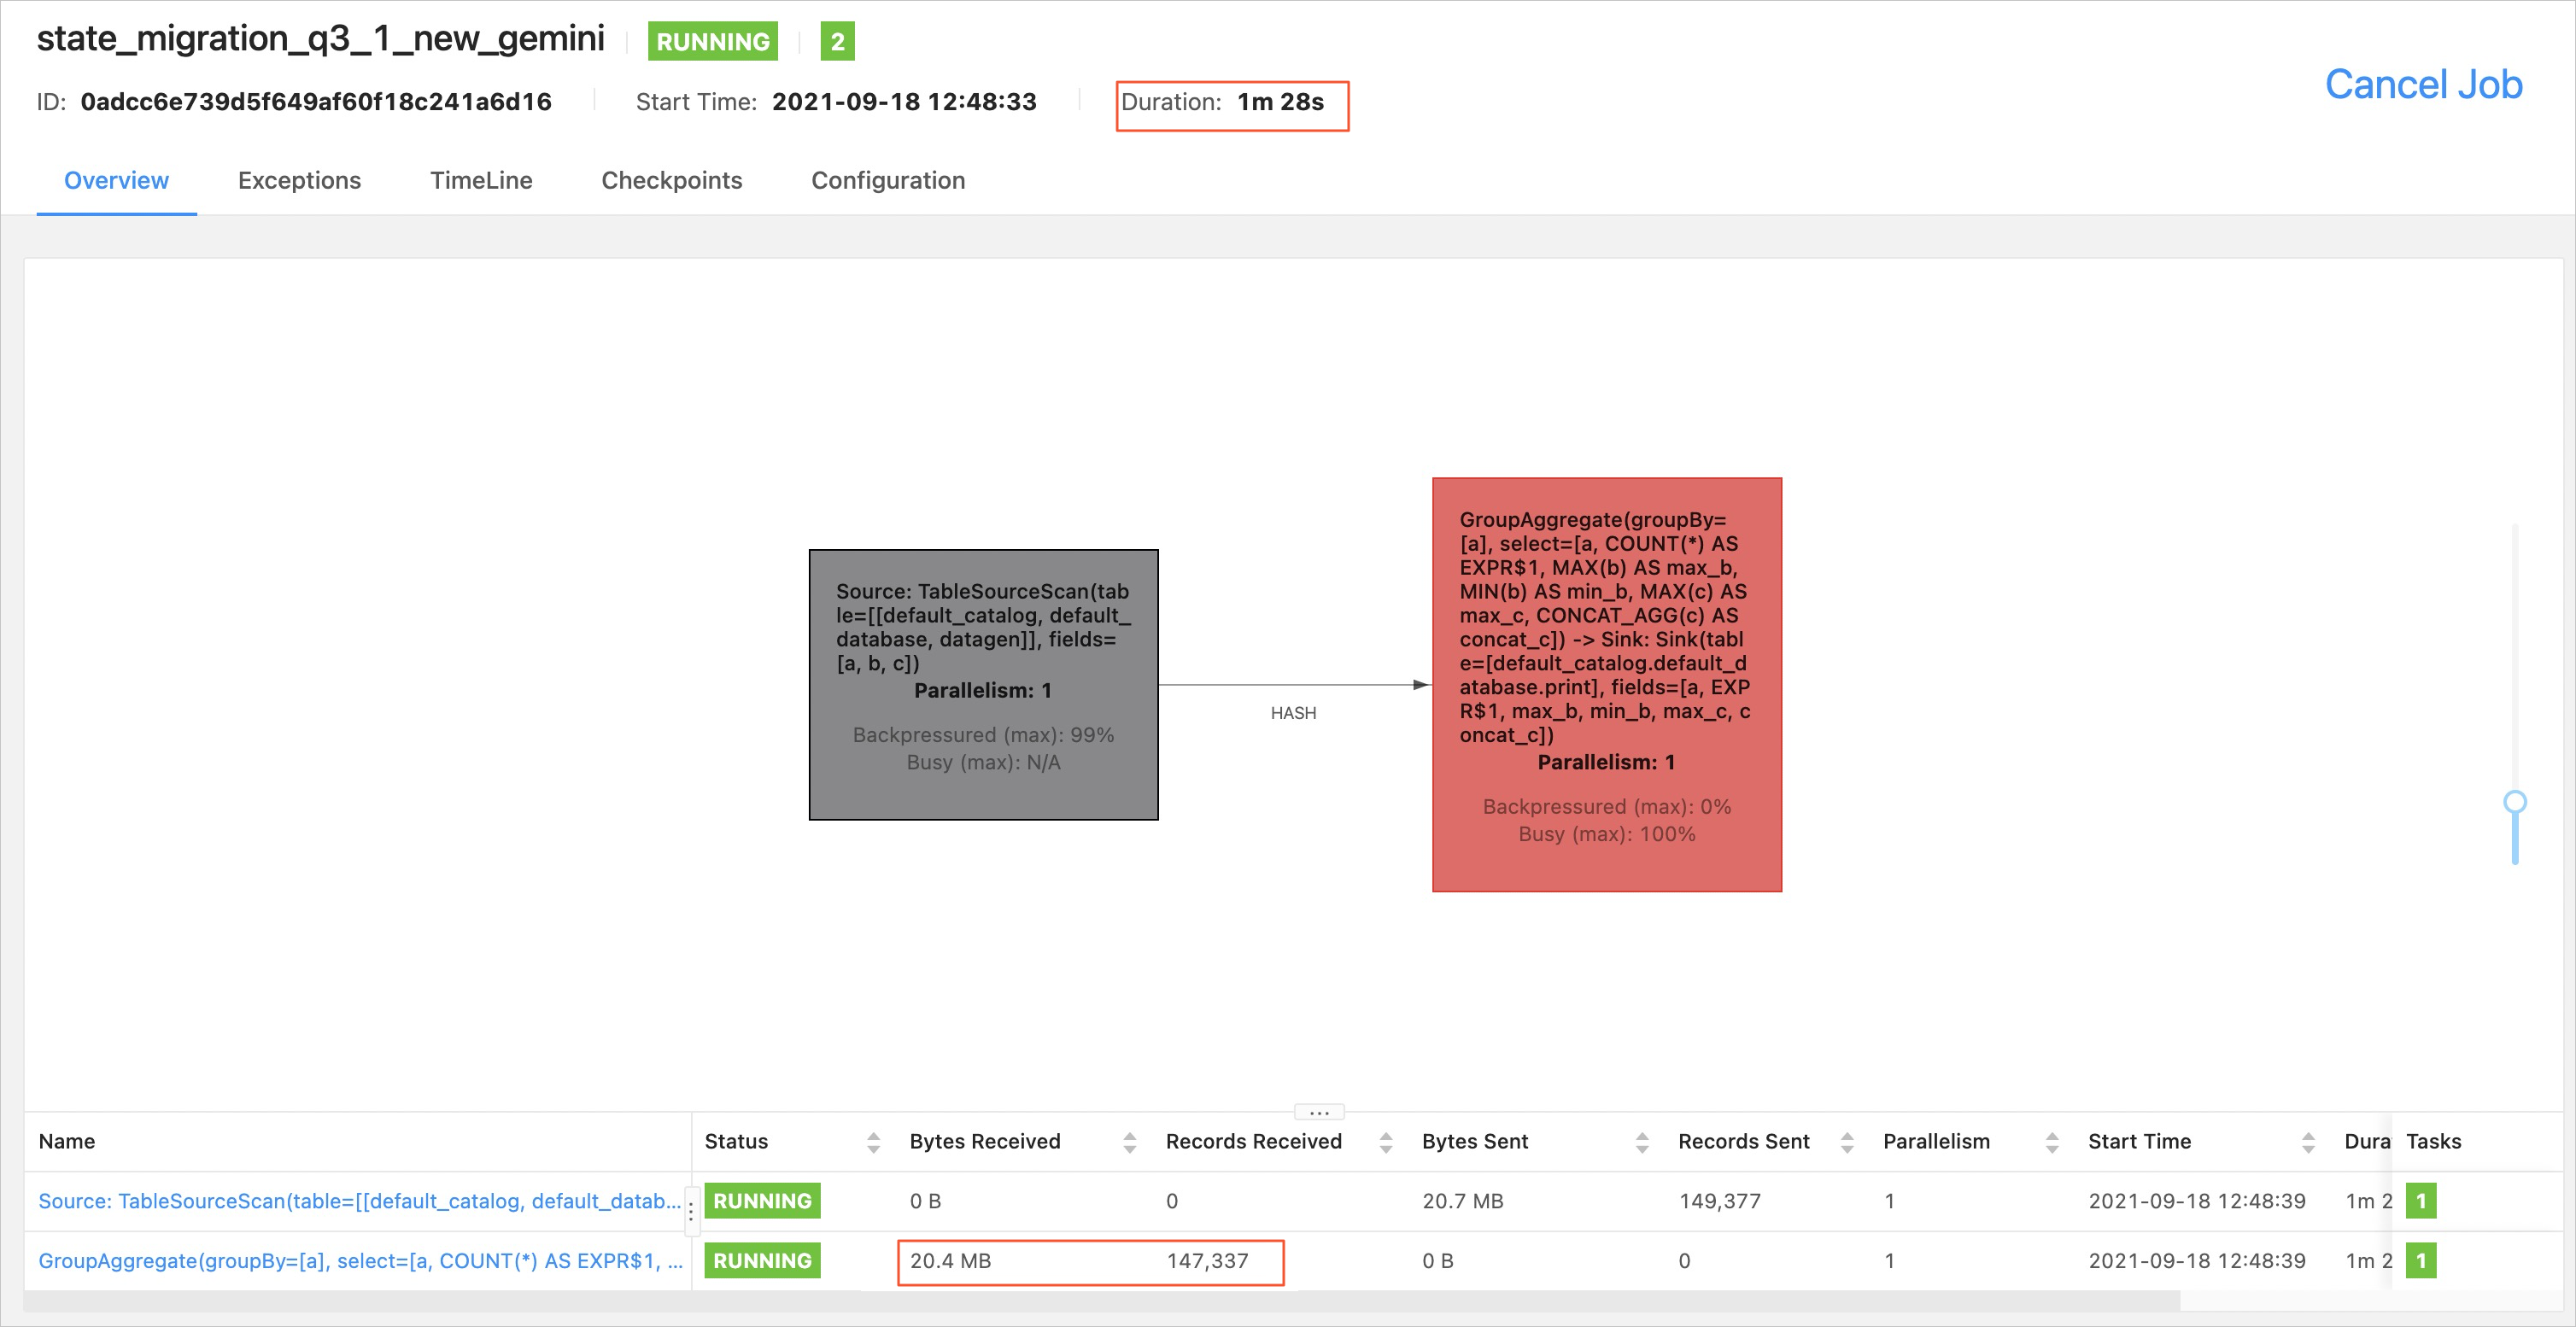This screenshot has height=1327, width=2576.
Task: Open the Exceptions tab
Action: point(299,180)
